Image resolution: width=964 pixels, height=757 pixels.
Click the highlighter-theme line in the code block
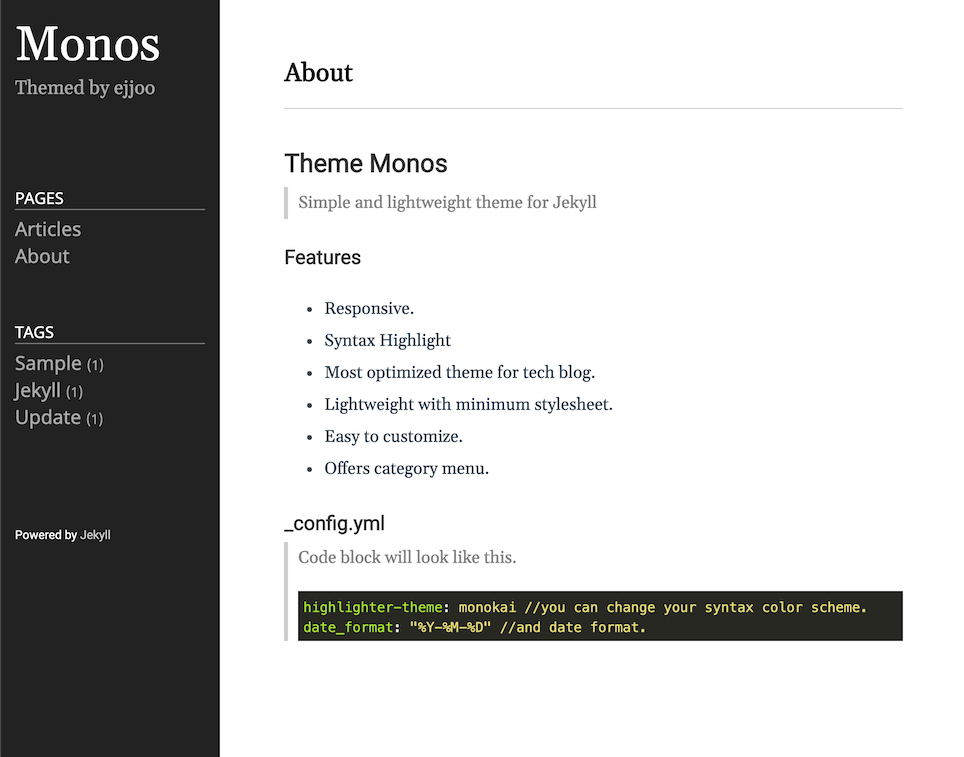(x=585, y=606)
